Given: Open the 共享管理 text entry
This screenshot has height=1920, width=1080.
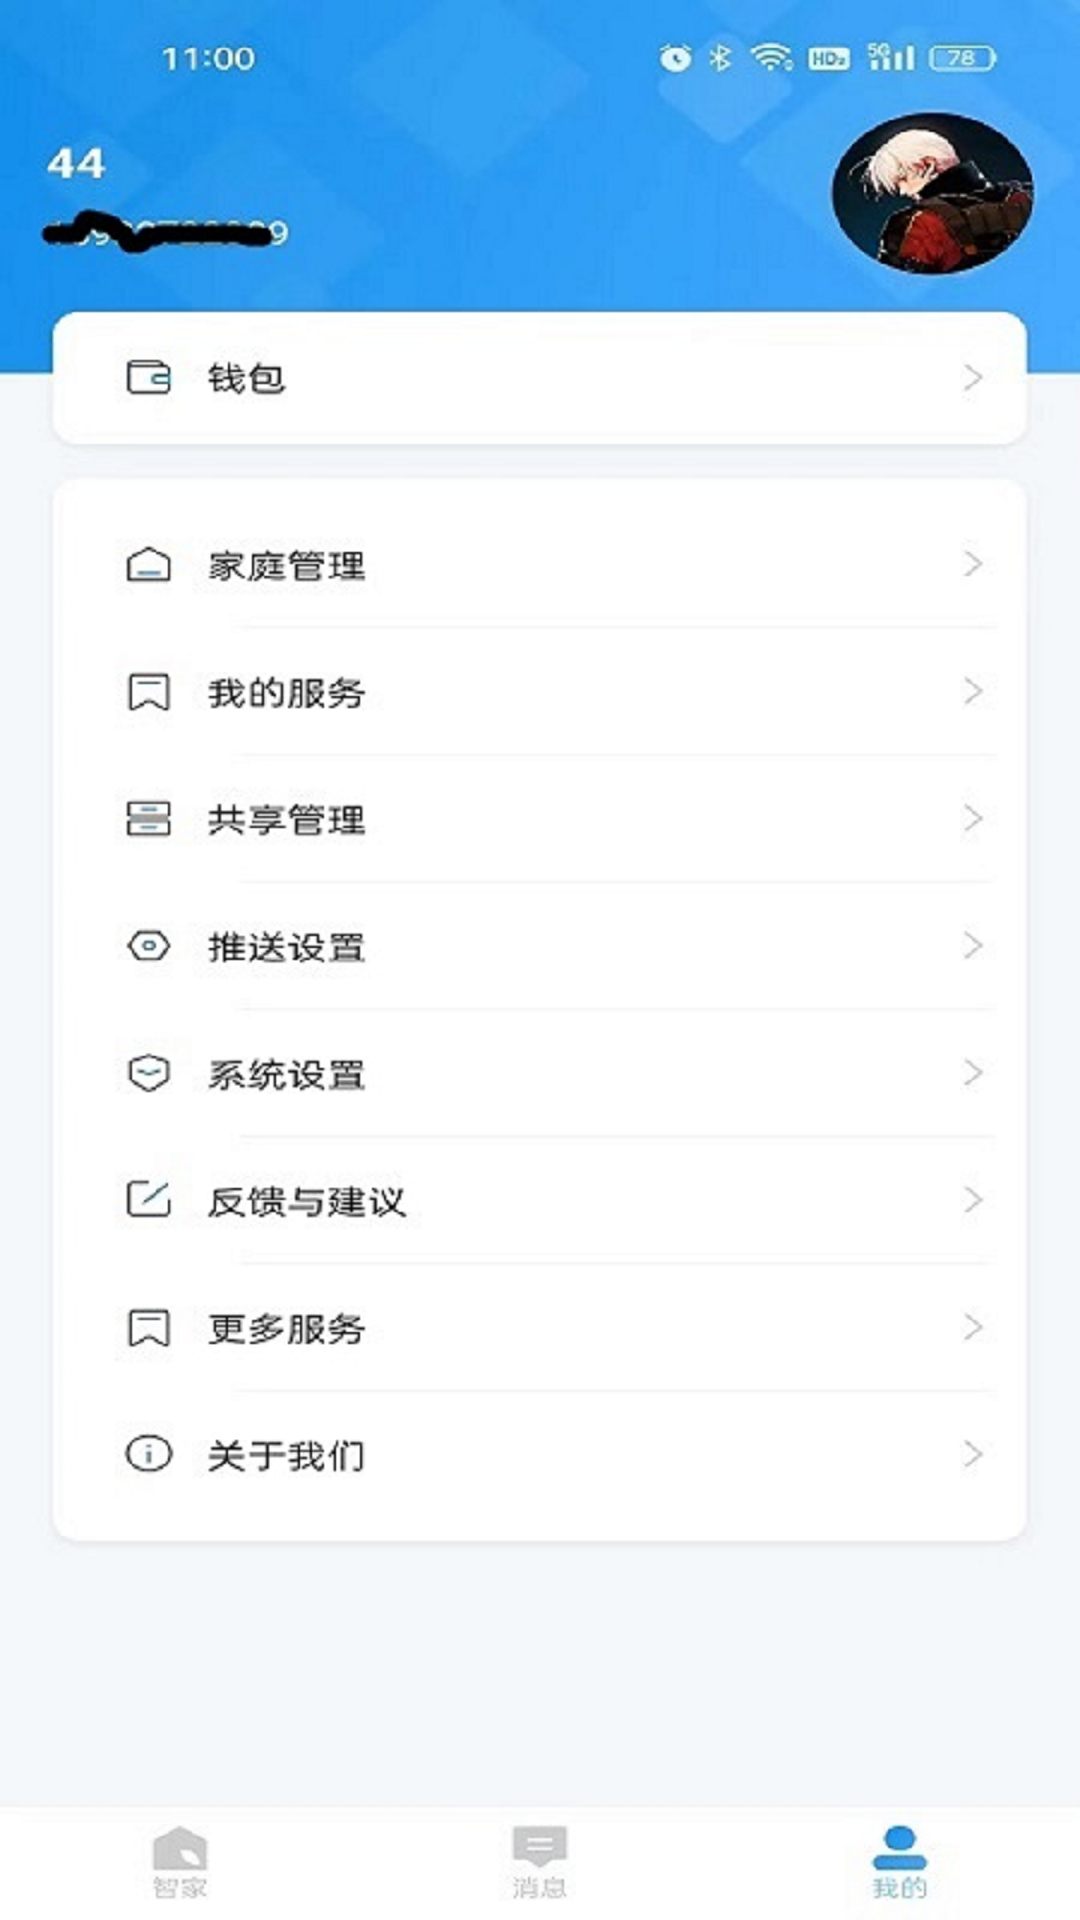Looking at the screenshot, I should [286, 820].
